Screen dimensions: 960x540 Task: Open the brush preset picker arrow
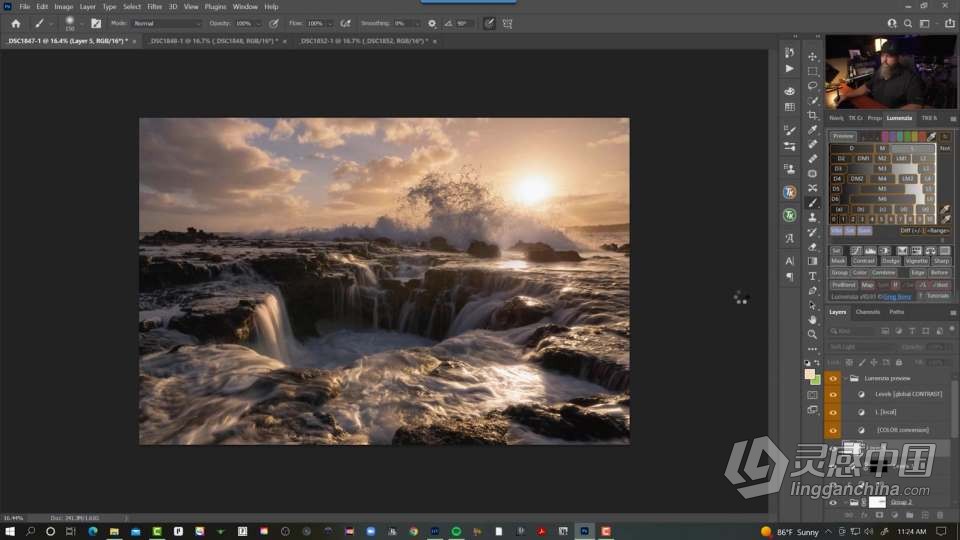click(81, 24)
